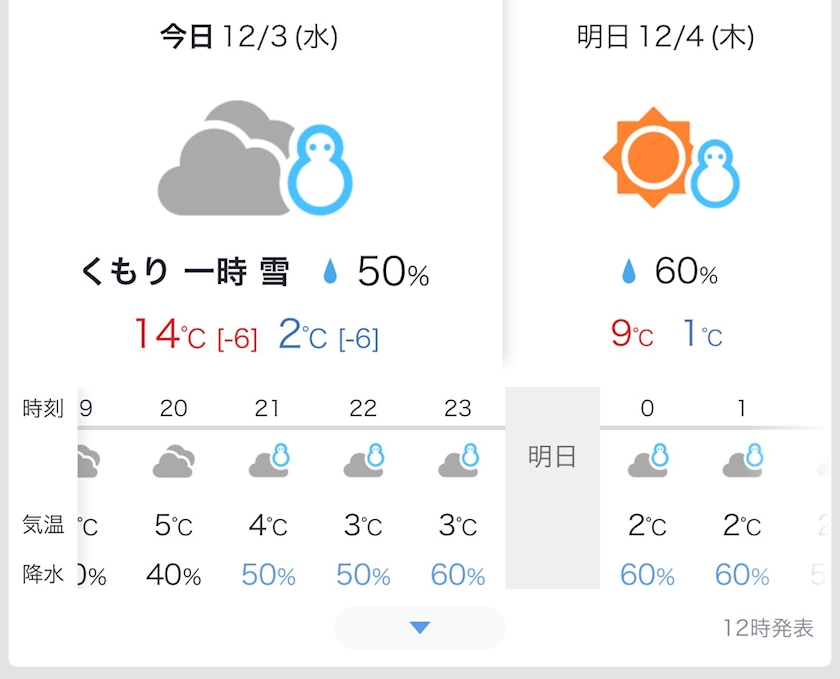Image resolution: width=840 pixels, height=679 pixels.
Task: Click tomorrow's sun and snowman icon
Action: pos(670,158)
